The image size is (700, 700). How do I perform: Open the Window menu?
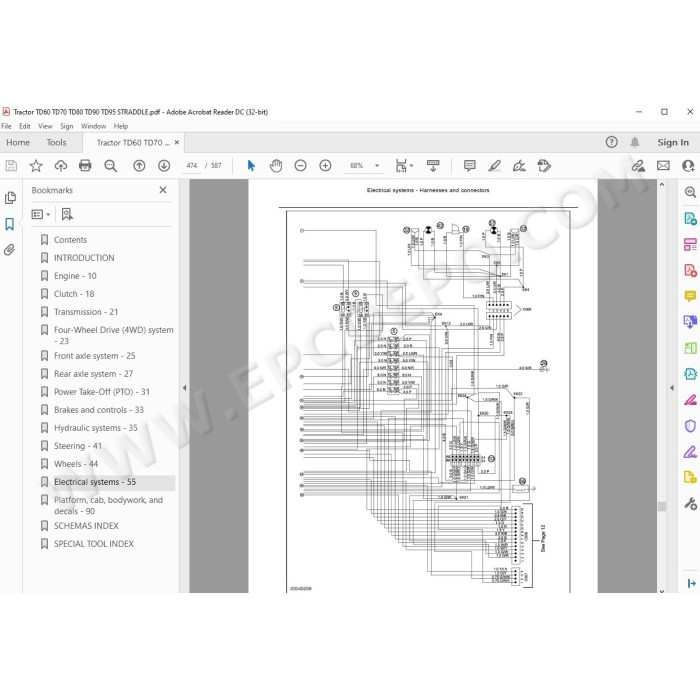93,126
